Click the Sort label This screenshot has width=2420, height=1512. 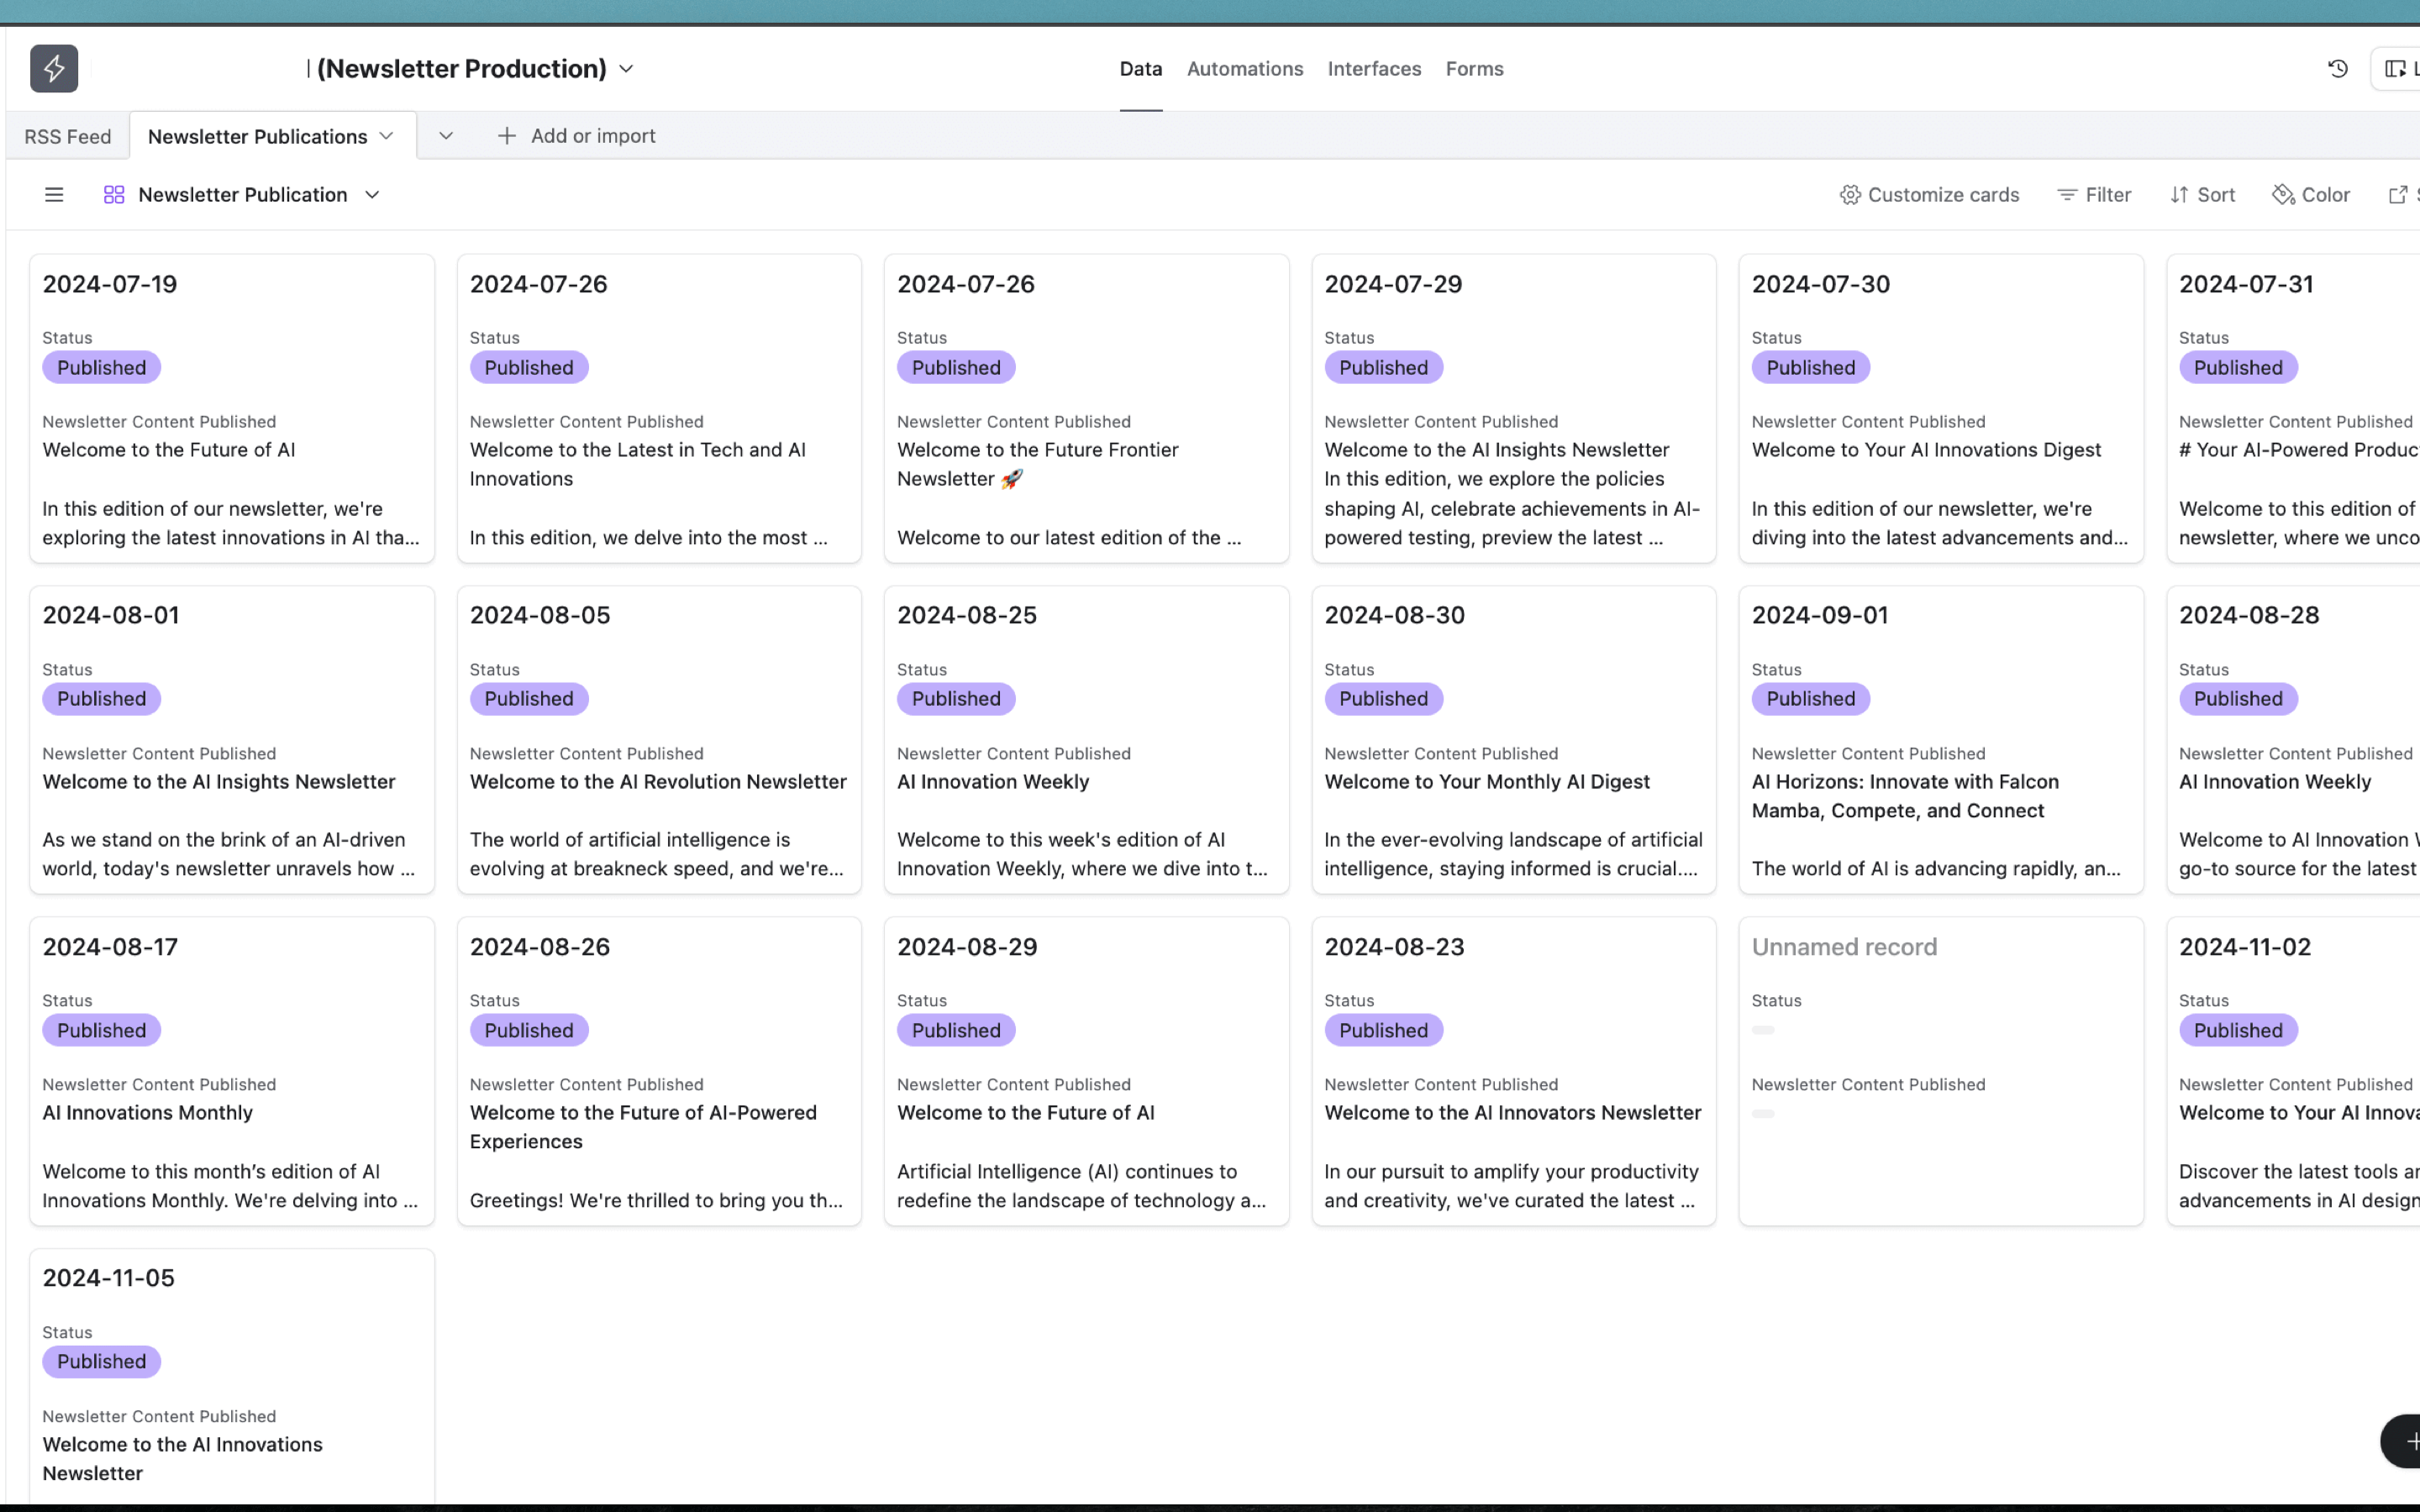2216,195
